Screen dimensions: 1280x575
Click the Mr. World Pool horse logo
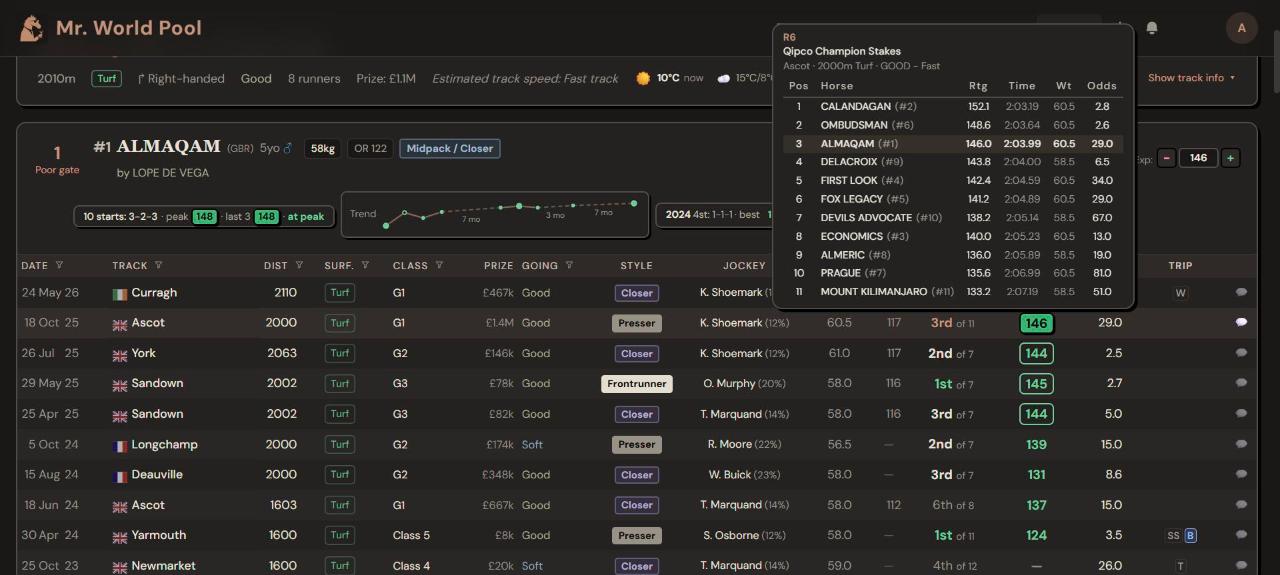[31, 28]
